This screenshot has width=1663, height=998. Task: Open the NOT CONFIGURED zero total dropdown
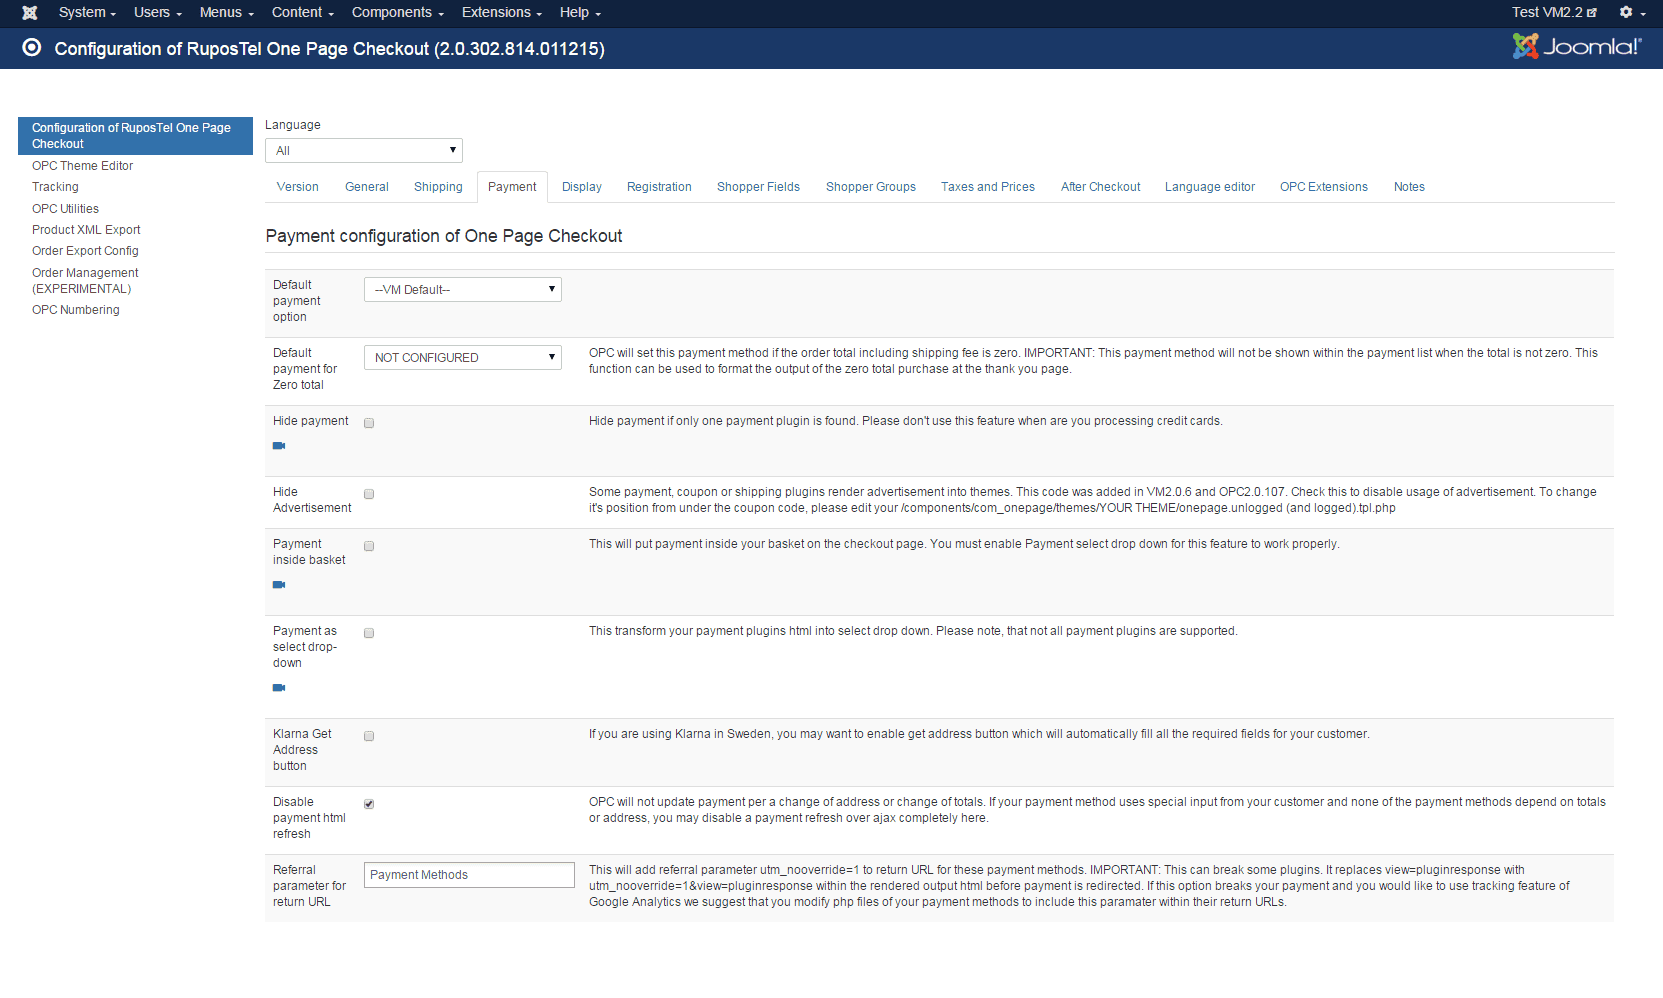462,358
